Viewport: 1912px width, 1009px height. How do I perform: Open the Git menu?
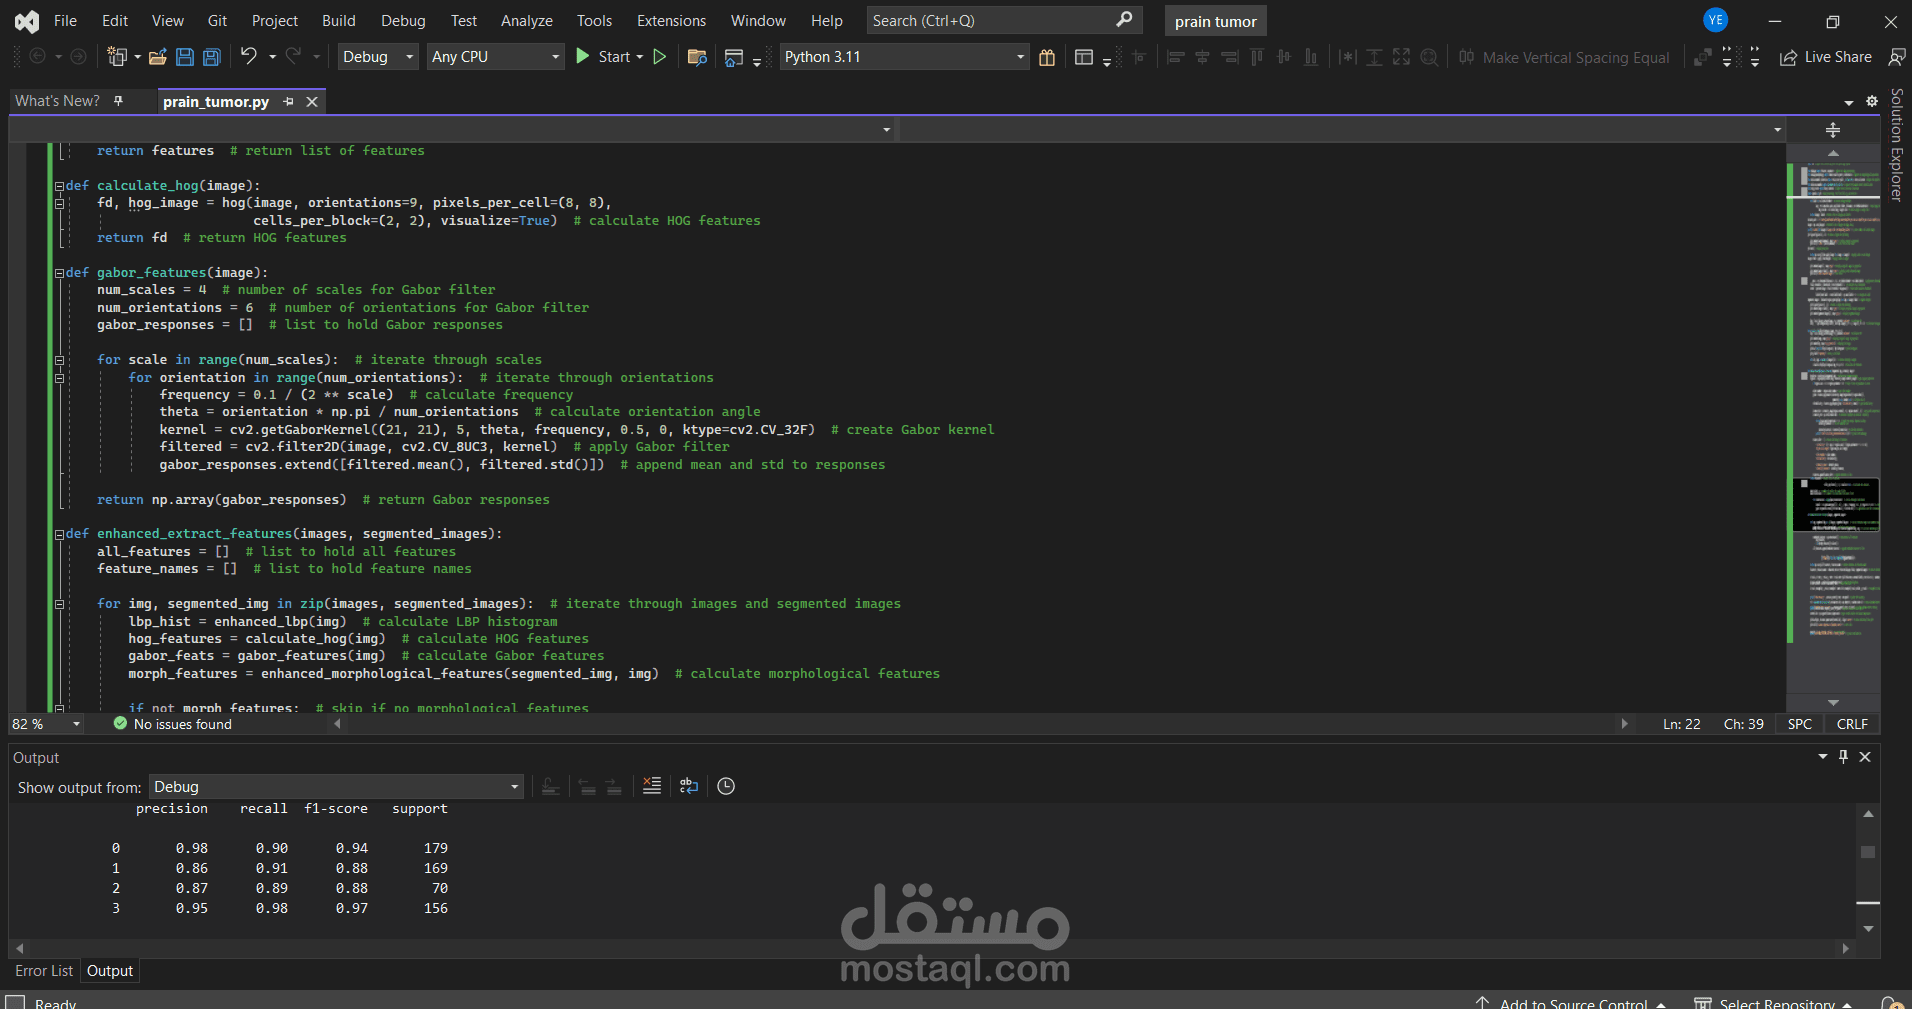tap(217, 20)
